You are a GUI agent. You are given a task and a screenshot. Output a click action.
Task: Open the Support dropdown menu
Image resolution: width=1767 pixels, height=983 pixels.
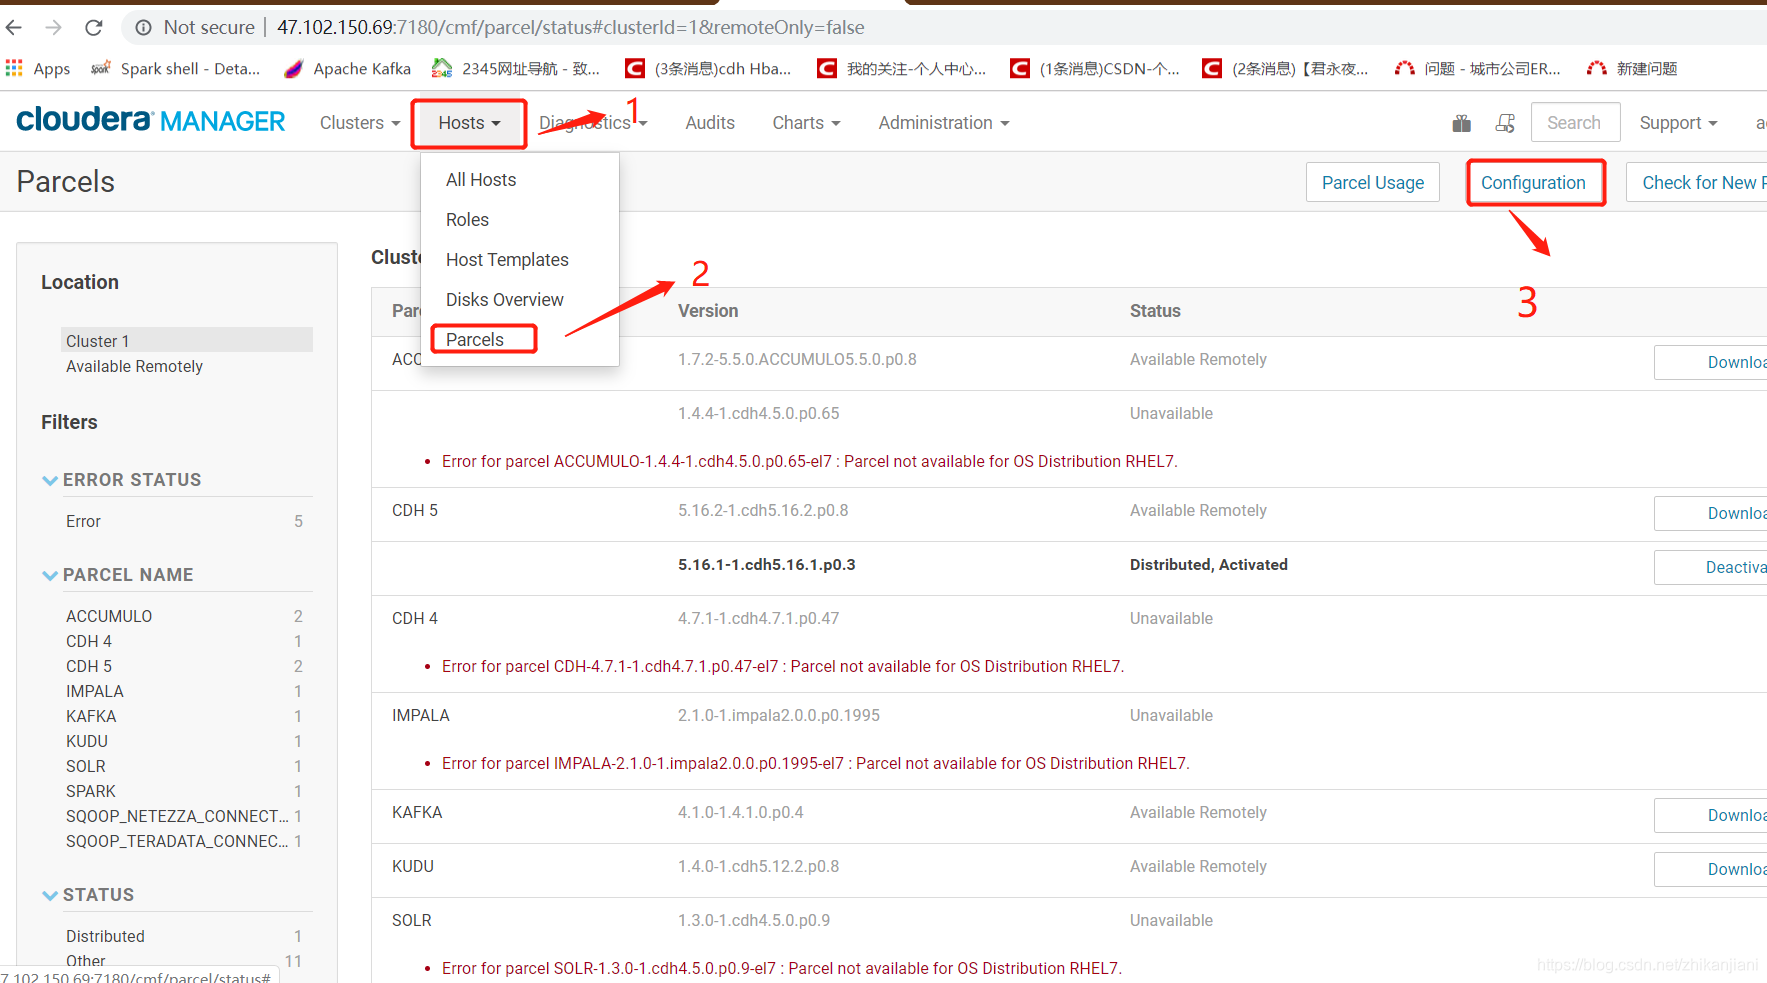pyautogui.click(x=1678, y=123)
